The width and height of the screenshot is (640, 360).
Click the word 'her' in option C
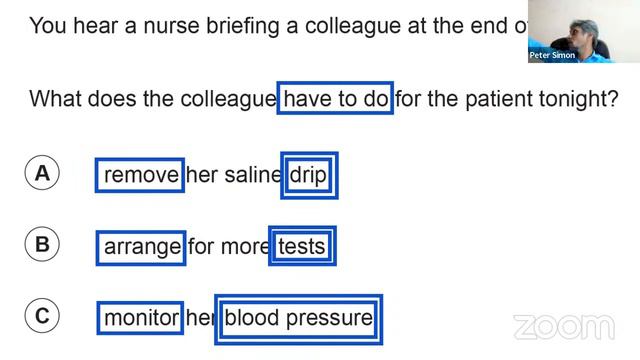click(x=200, y=318)
